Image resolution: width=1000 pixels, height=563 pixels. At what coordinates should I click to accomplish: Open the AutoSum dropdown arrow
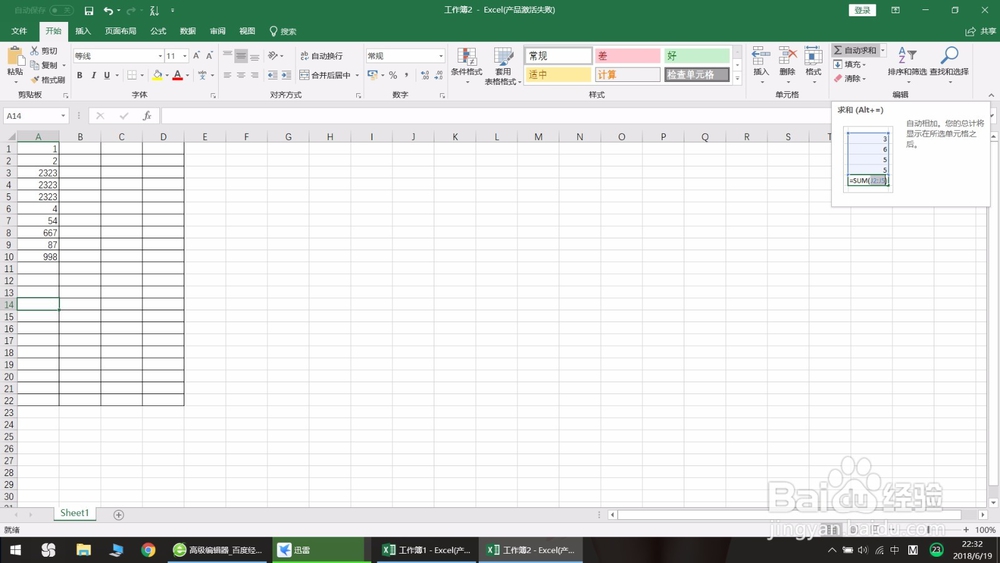click(883, 50)
